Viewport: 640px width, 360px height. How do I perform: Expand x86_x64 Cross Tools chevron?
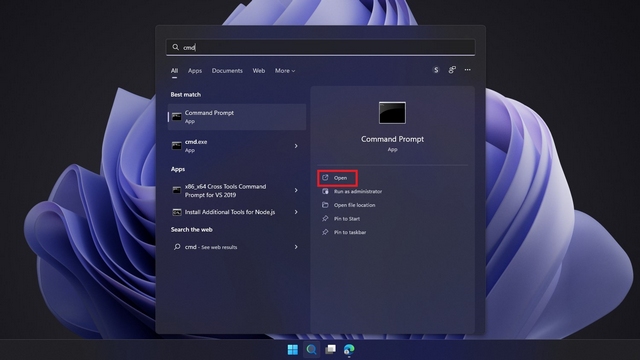point(296,190)
